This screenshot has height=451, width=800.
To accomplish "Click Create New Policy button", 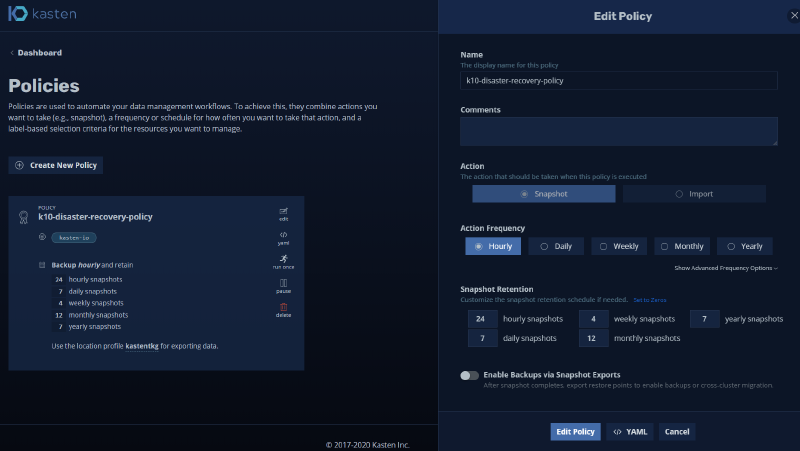I will (56, 165).
